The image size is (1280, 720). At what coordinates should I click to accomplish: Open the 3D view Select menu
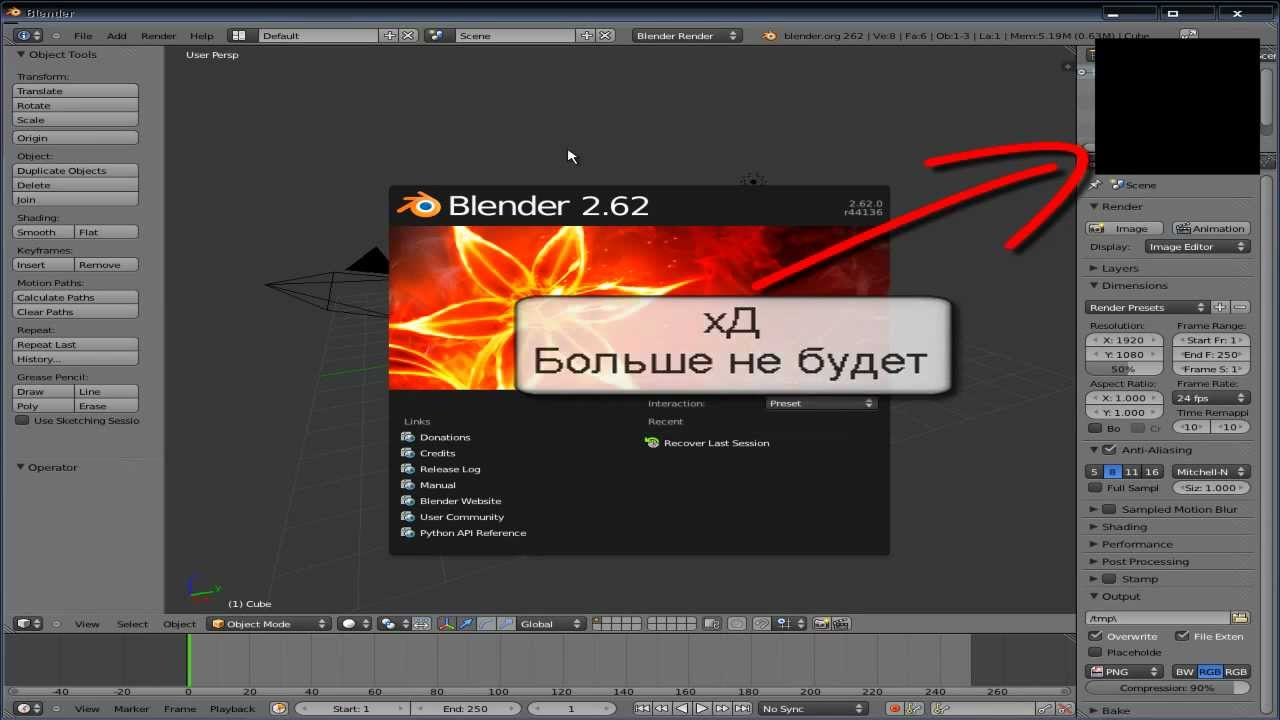tap(132, 624)
